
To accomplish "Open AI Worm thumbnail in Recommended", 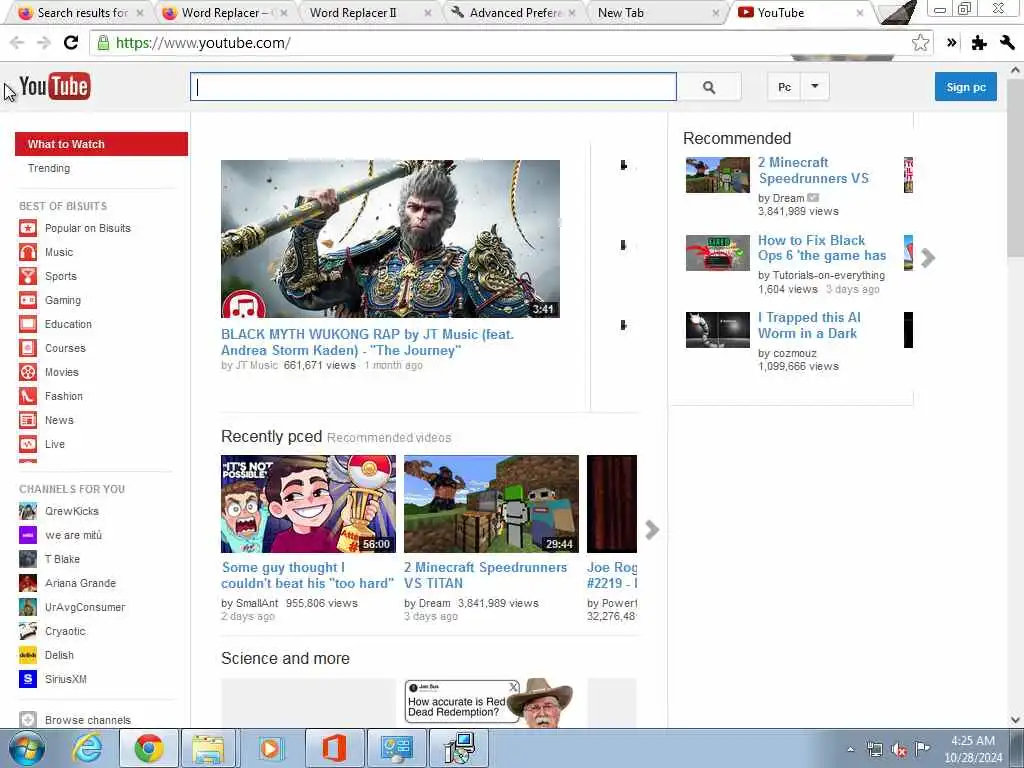I will coord(718,330).
